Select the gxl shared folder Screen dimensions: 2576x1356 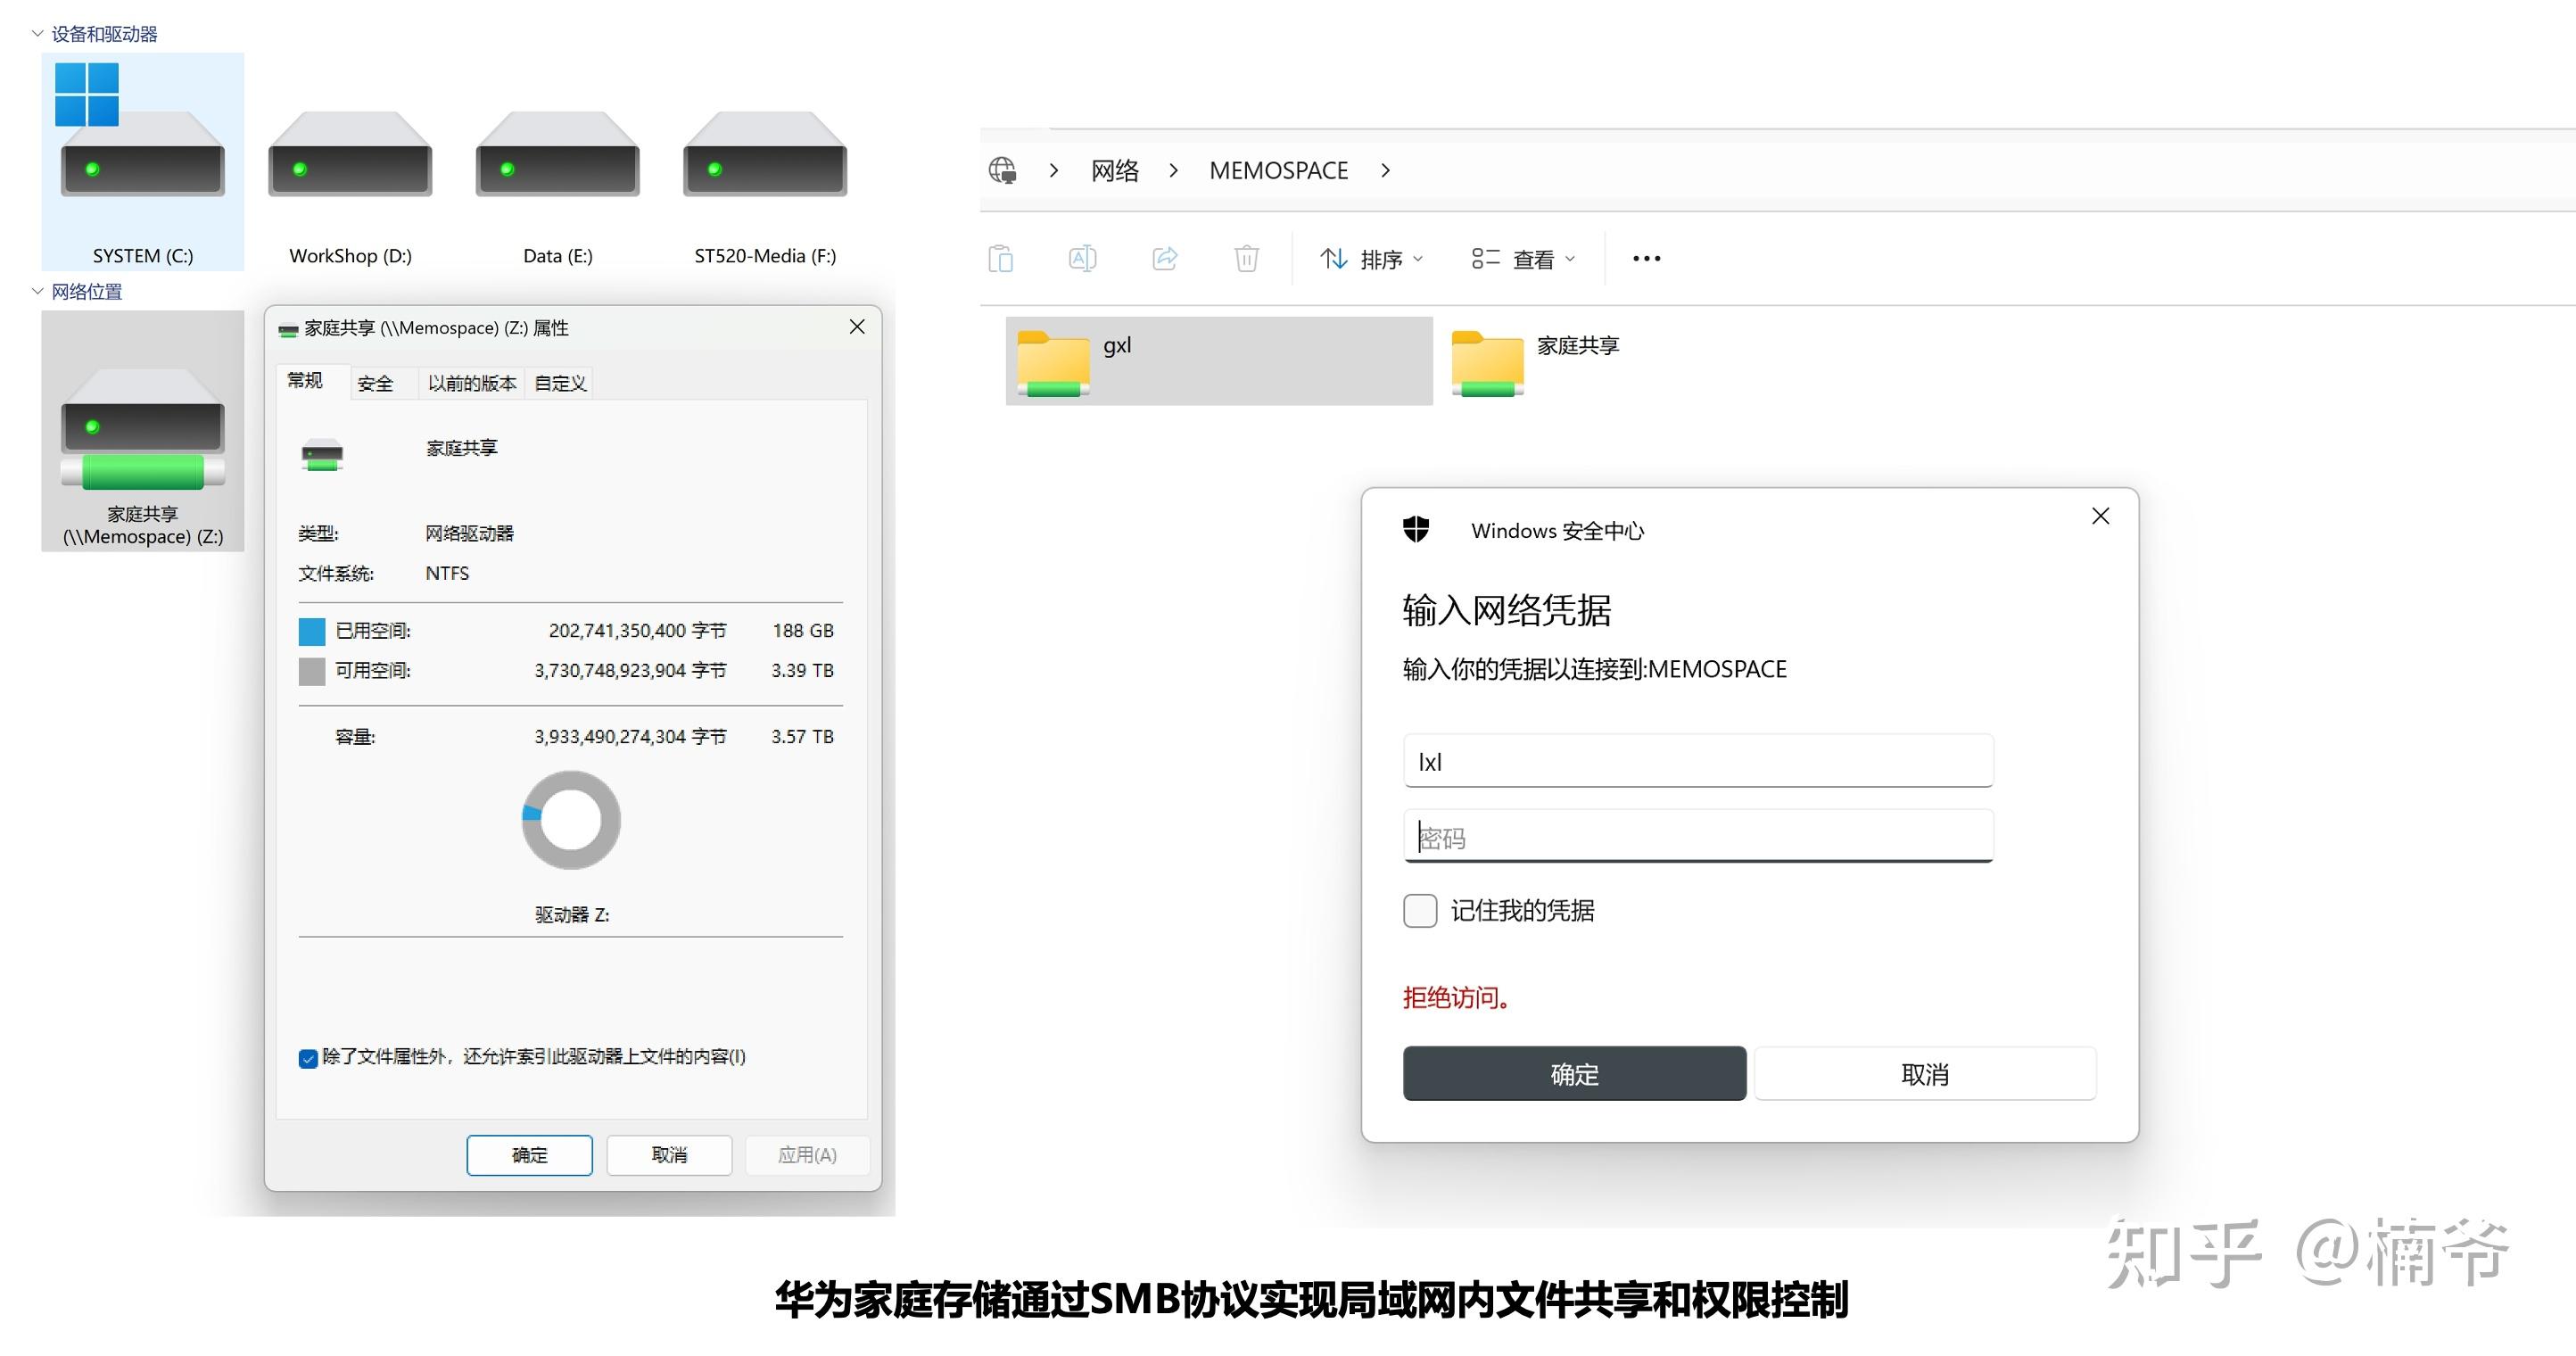[1219, 361]
